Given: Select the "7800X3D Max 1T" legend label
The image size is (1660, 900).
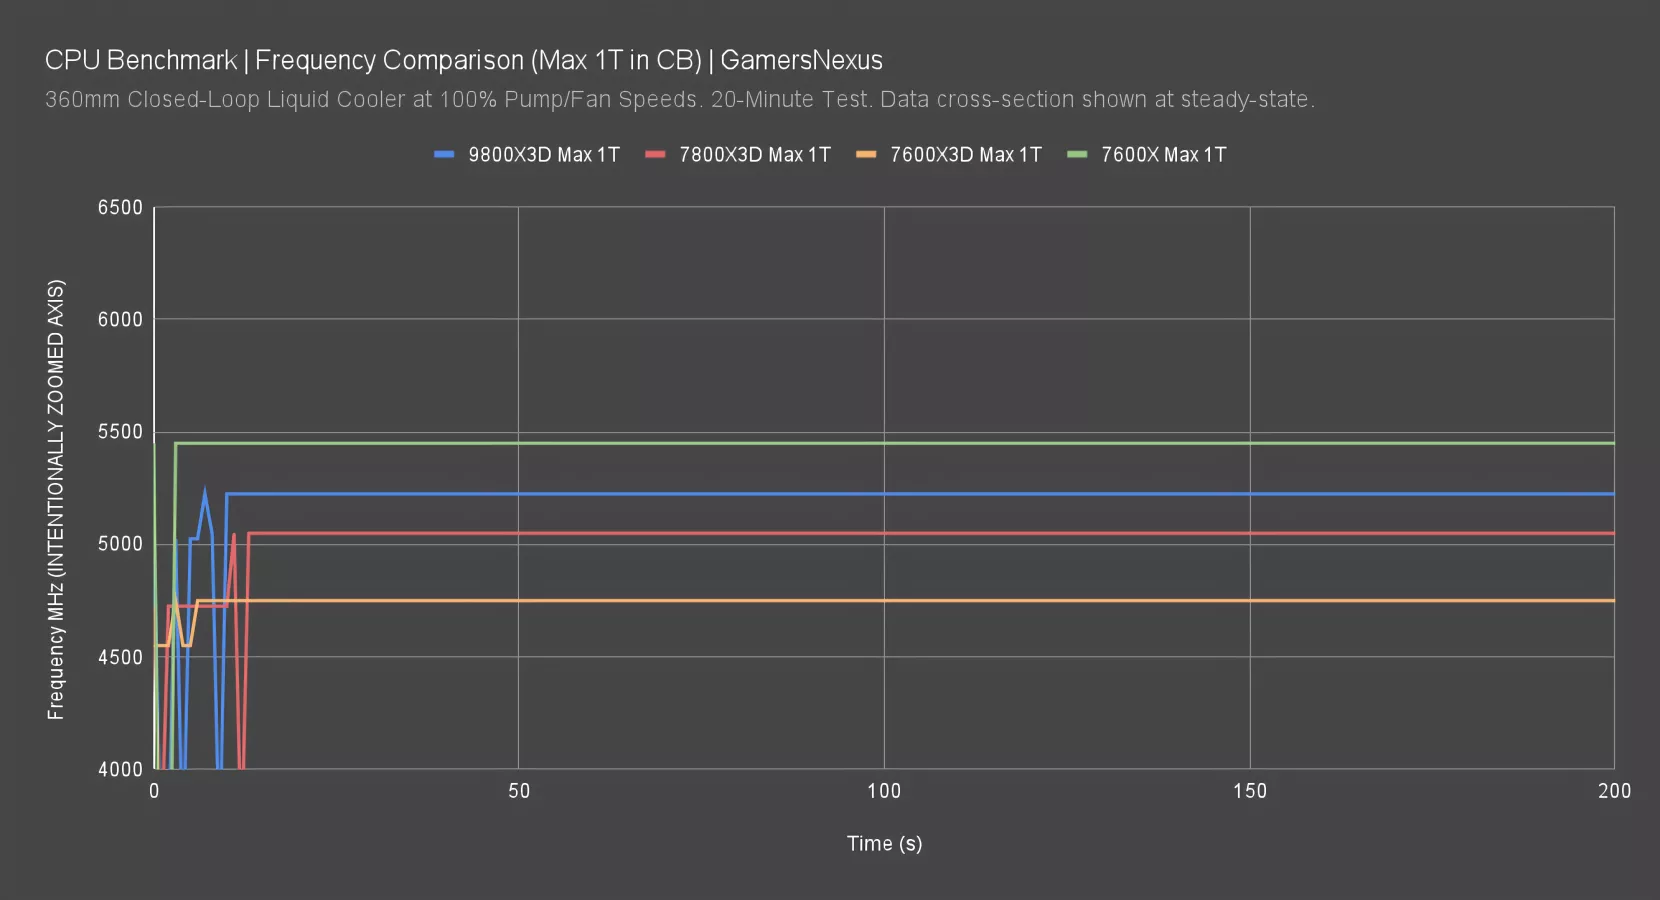Looking at the screenshot, I should pyautogui.click(x=755, y=155).
